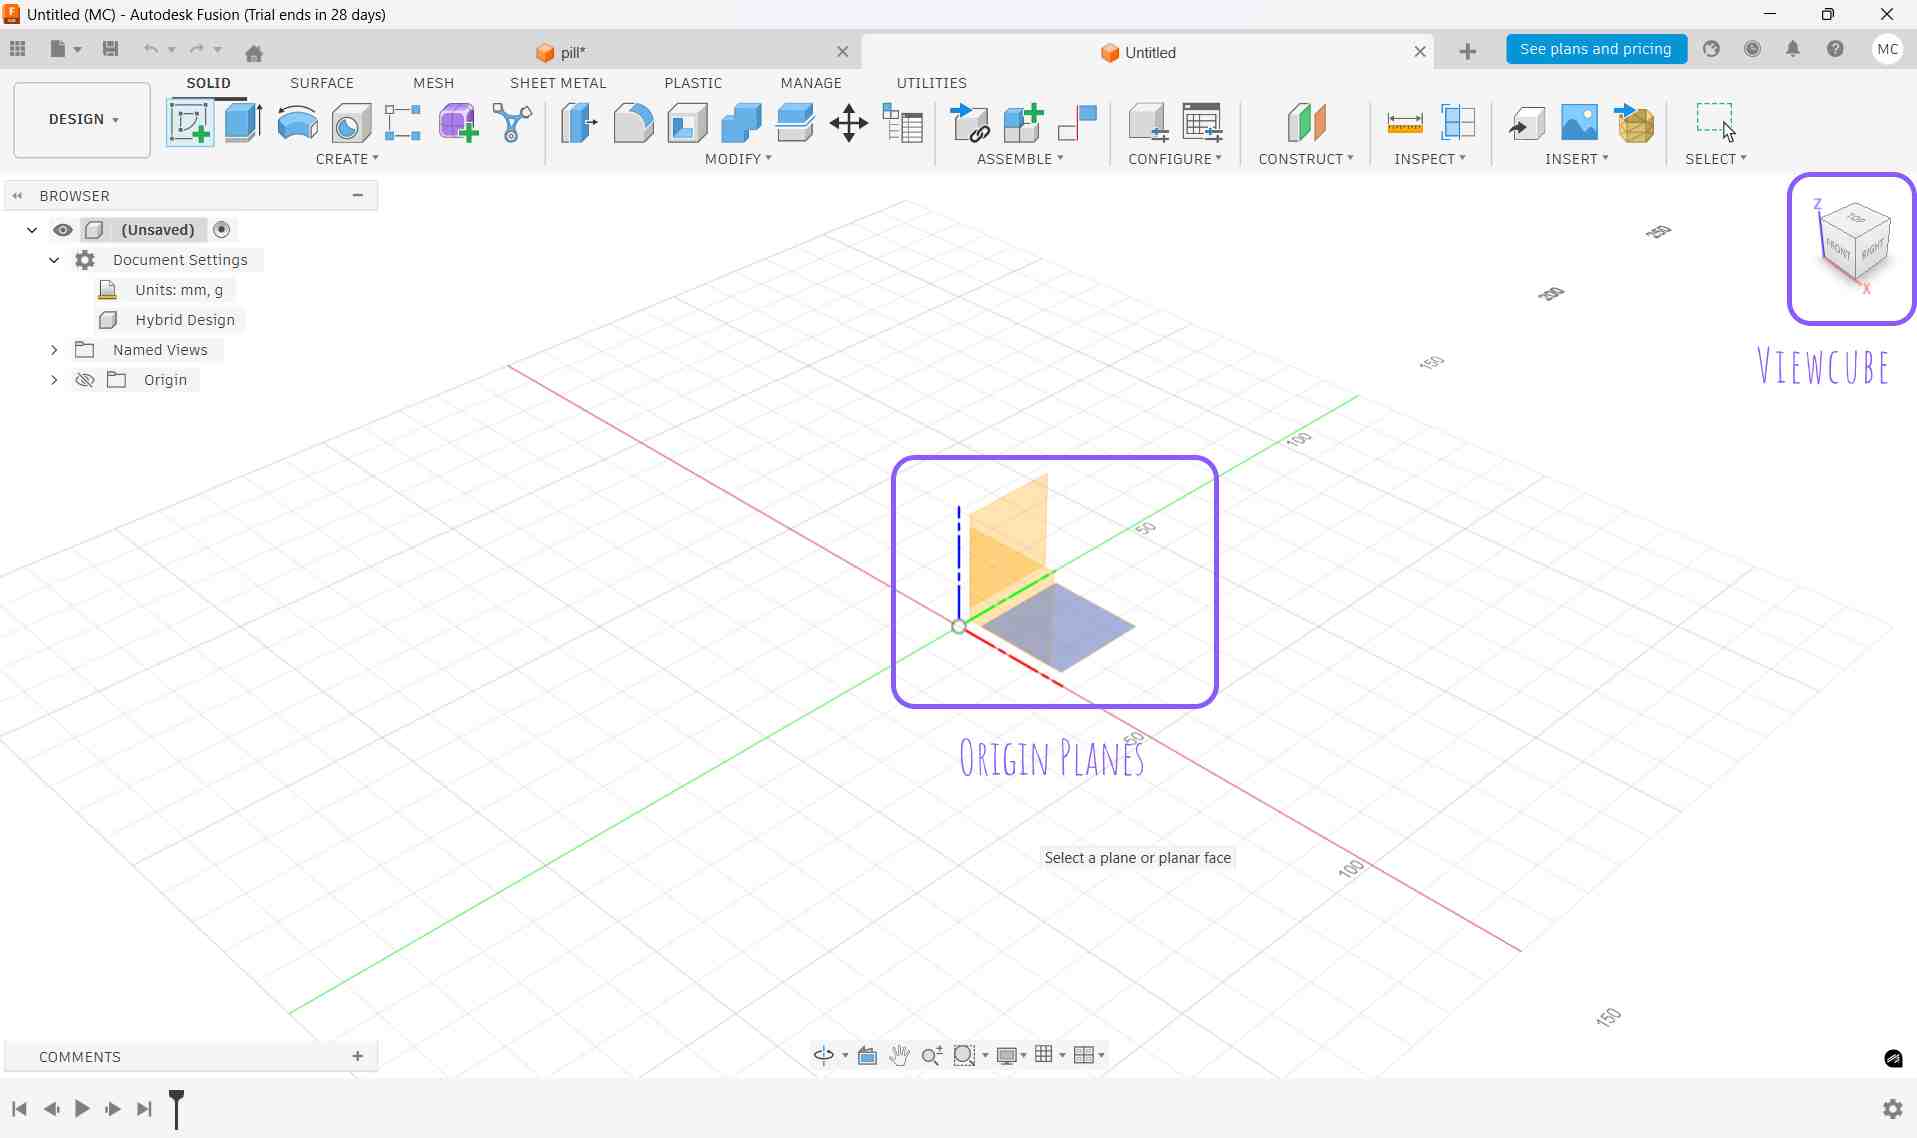1917x1138 pixels.
Task: Collapse the Browser panel with minus
Action: click(x=358, y=196)
